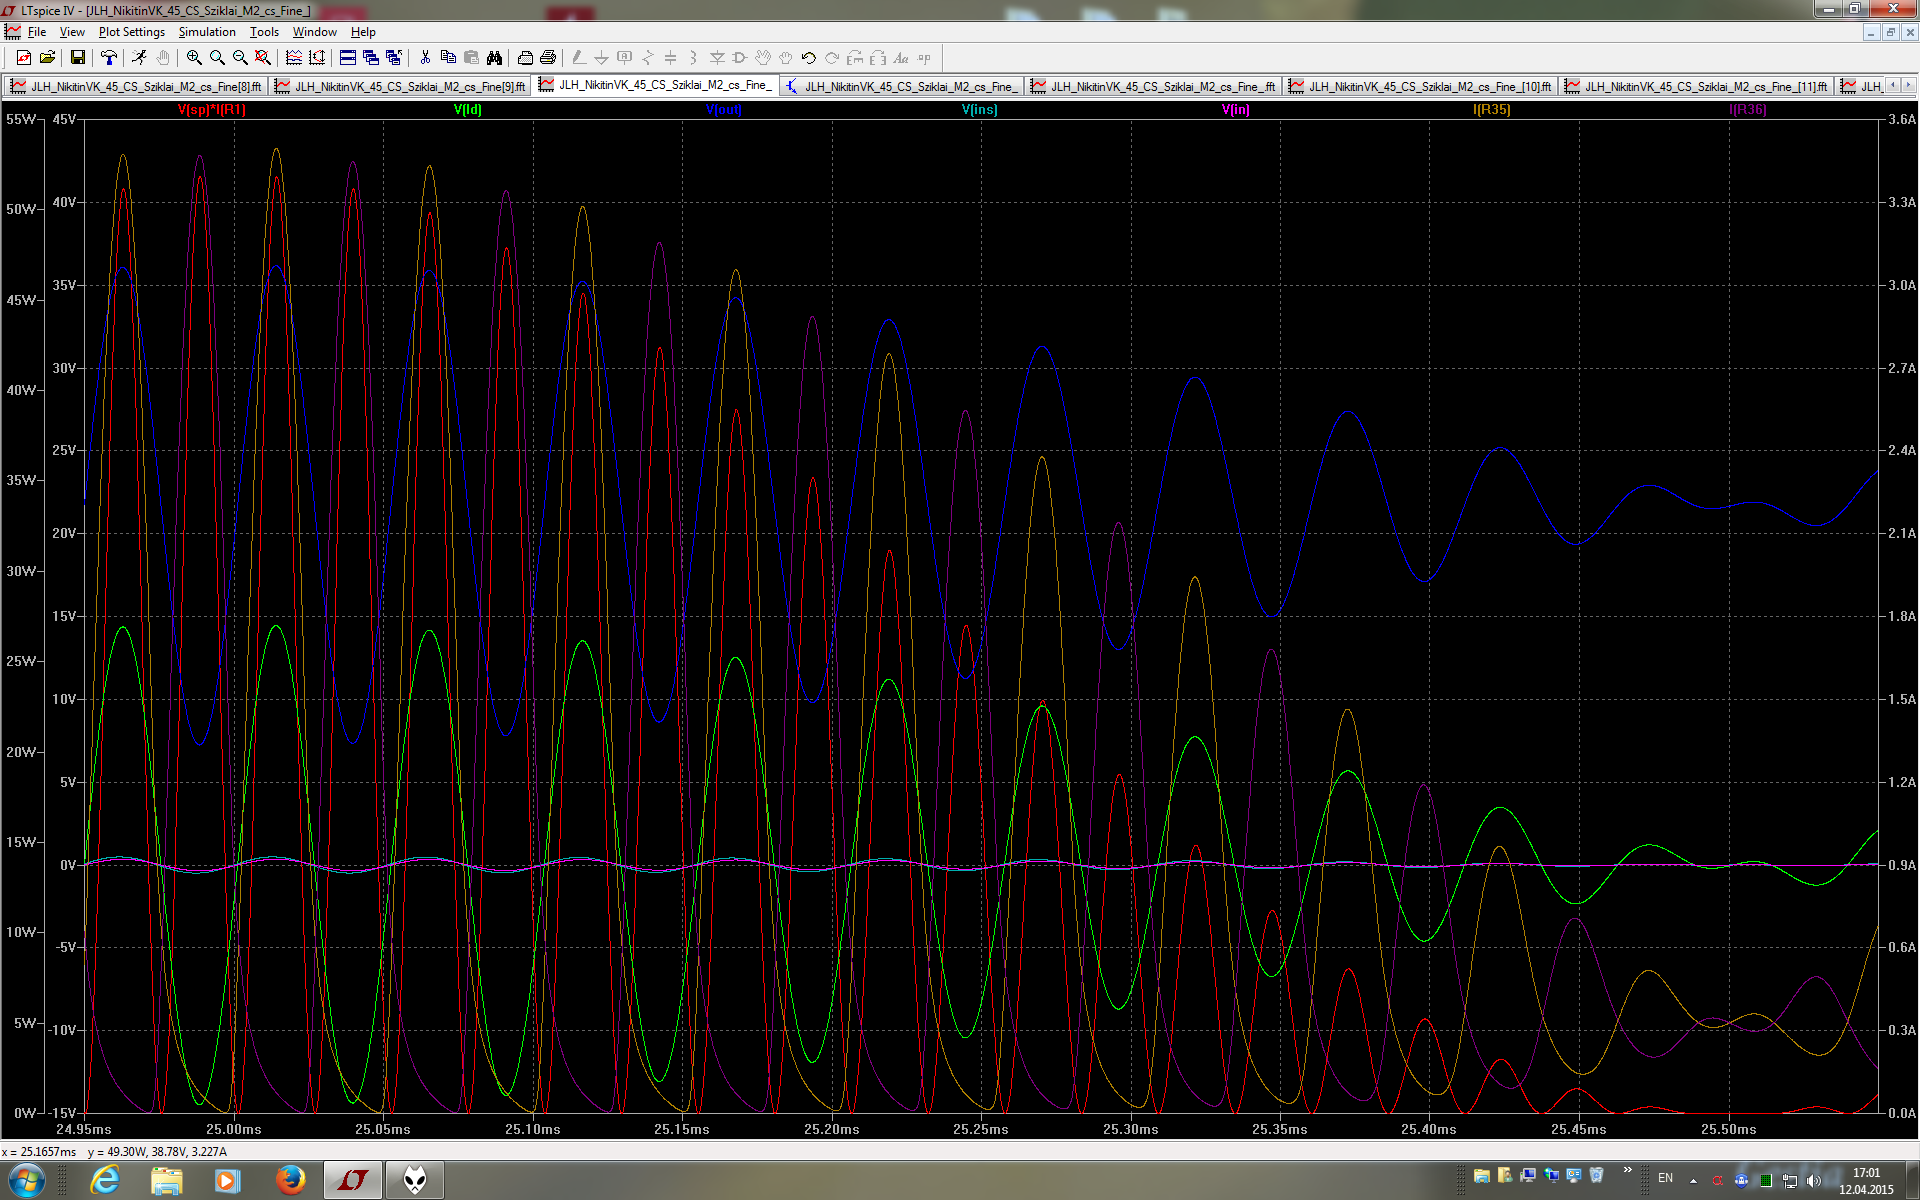Viewport: 1920px width, 1200px height.
Task: Click the system clock showing 17:01
Action: [1866, 1181]
